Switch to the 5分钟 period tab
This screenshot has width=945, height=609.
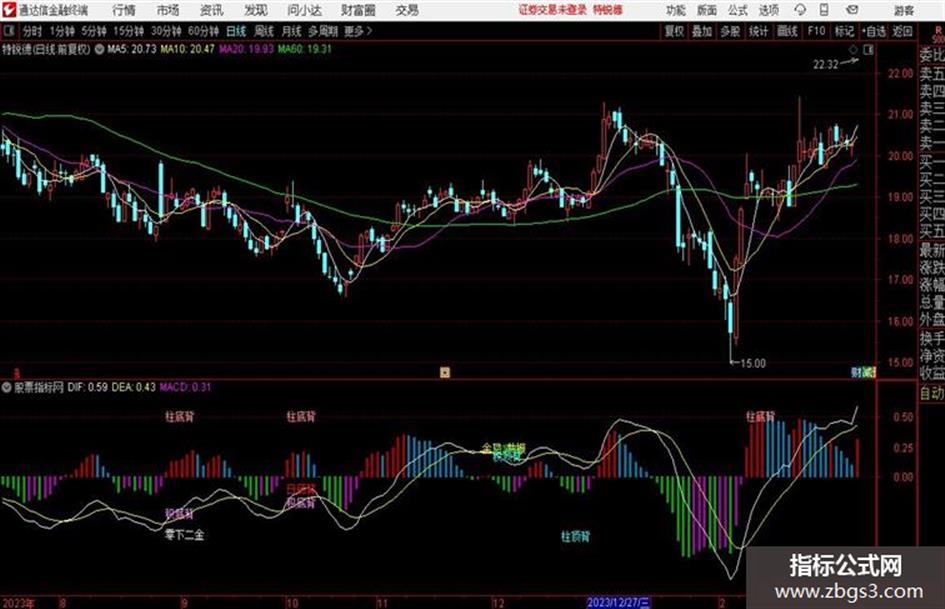[x=94, y=31]
